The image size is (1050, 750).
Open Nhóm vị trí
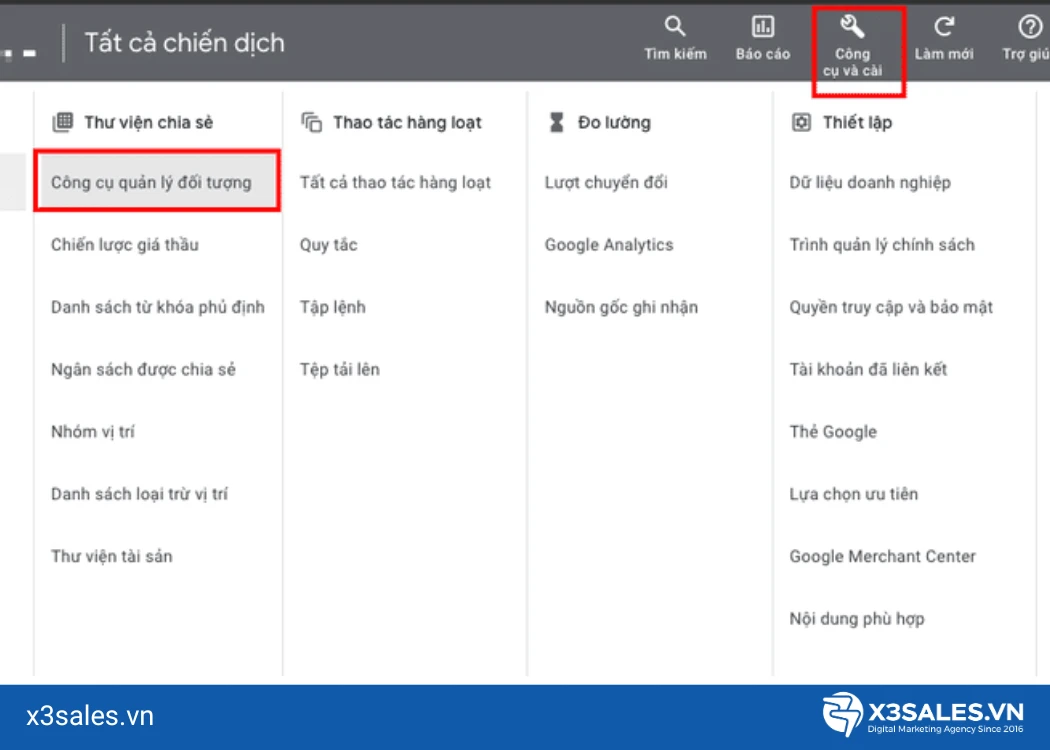[92, 431]
